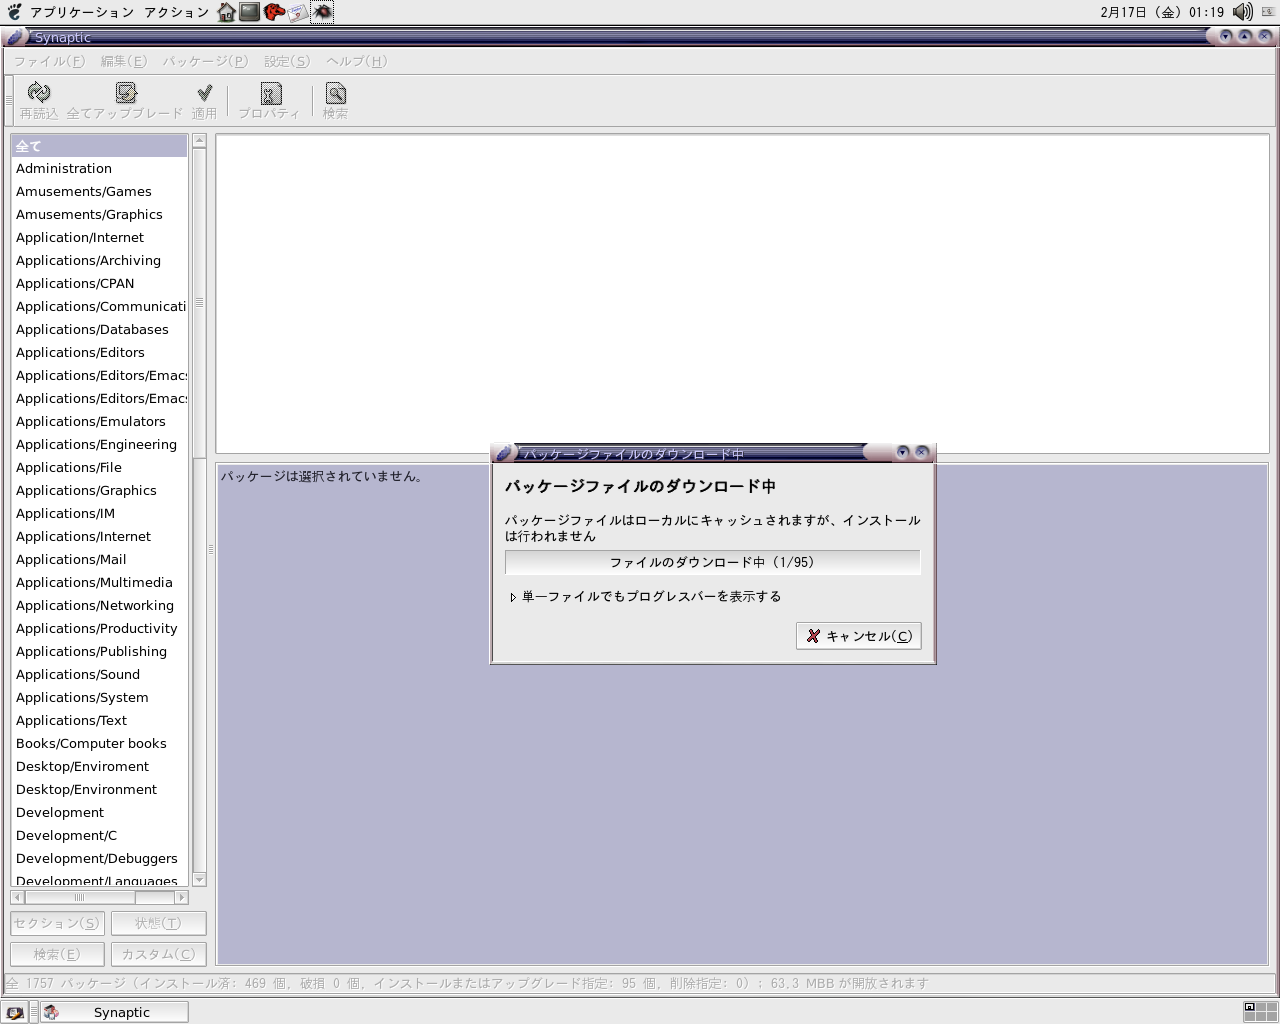This screenshot has width=1280, height=1024.
Task: Select Amusements/Graphics in the section list
Action: pos(99,215)
